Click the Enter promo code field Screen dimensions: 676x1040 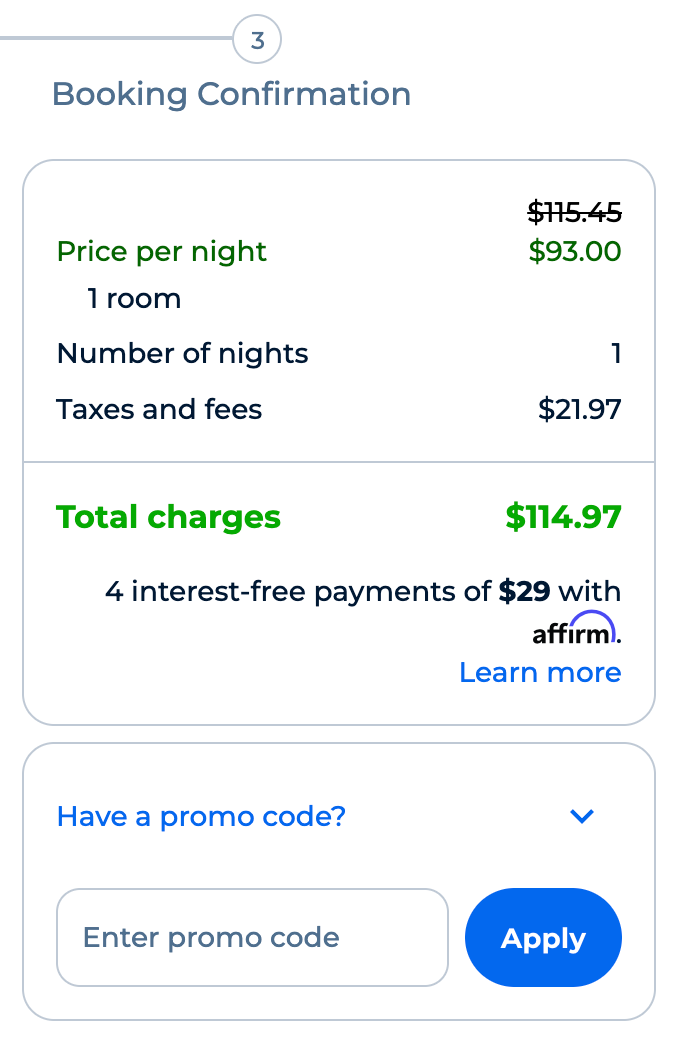click(252, 938)
